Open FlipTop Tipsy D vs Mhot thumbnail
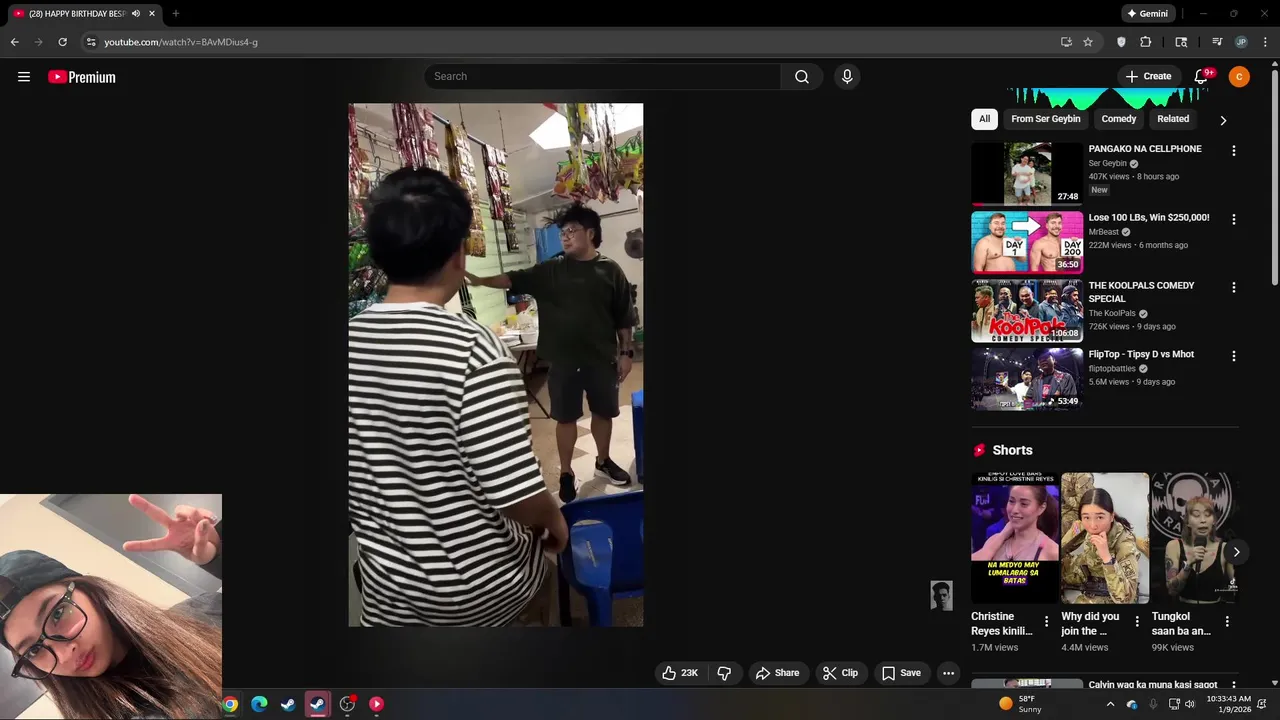1280x720 pixels. [1027, 379]
